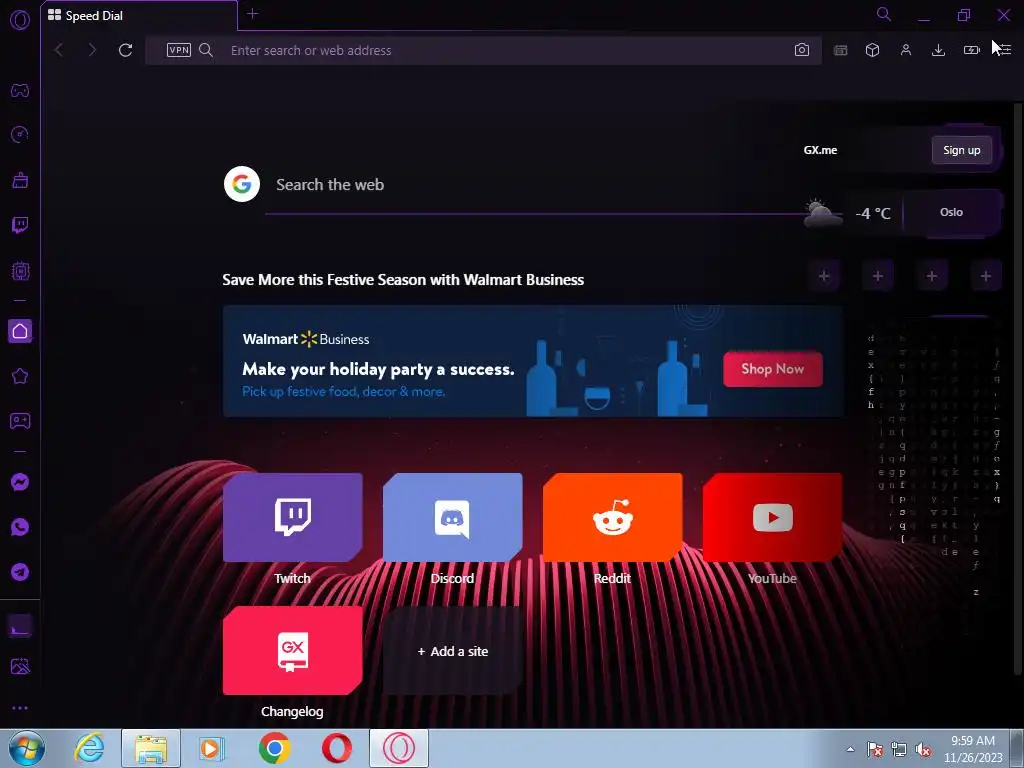Select the Speed Dial tab
The height and width of the screenshot is (768, 1024).
point(138,16)
